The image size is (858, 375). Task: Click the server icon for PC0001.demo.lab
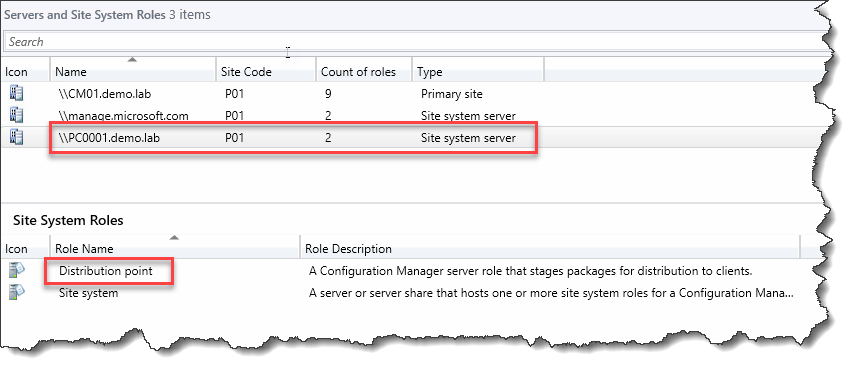[x=16, y=137]
